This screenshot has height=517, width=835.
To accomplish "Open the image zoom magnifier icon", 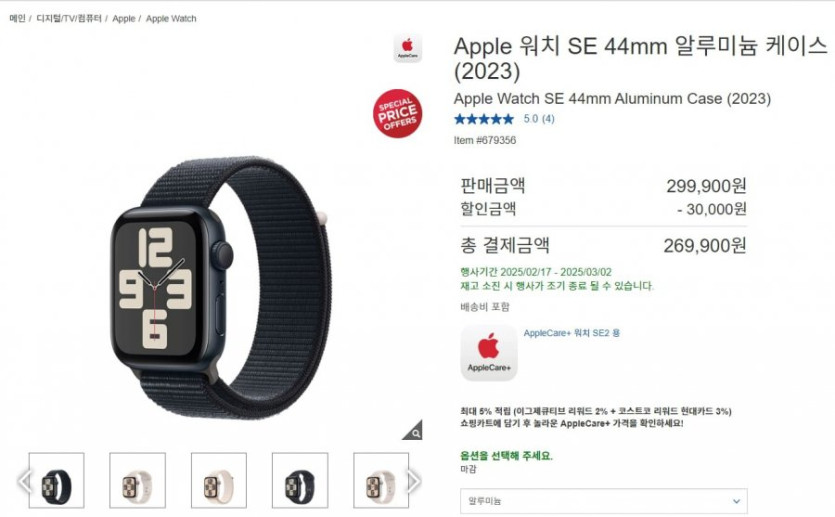I will coord(413,430).
